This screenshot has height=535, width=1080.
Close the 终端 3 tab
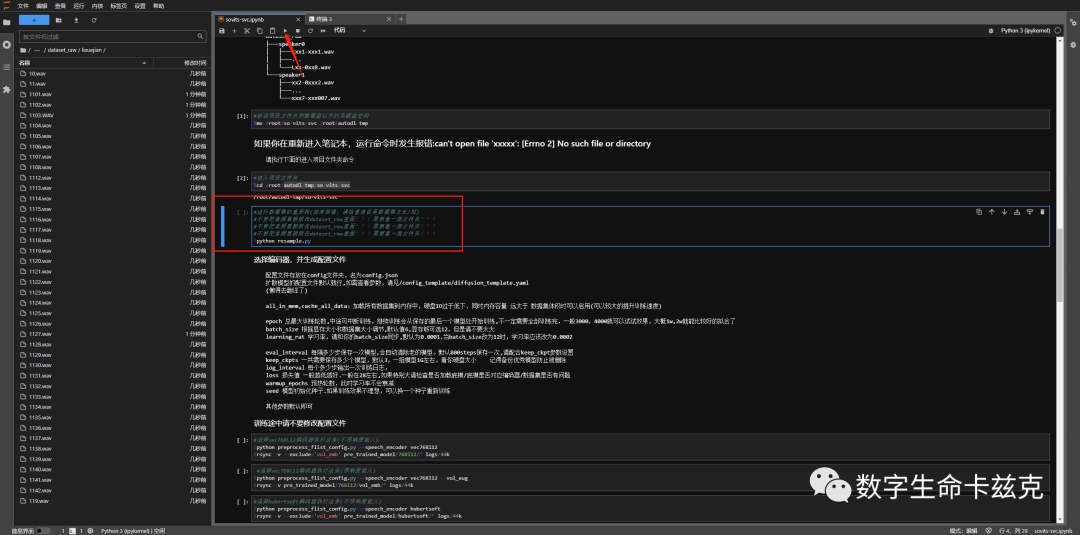(x=390, y=19)
